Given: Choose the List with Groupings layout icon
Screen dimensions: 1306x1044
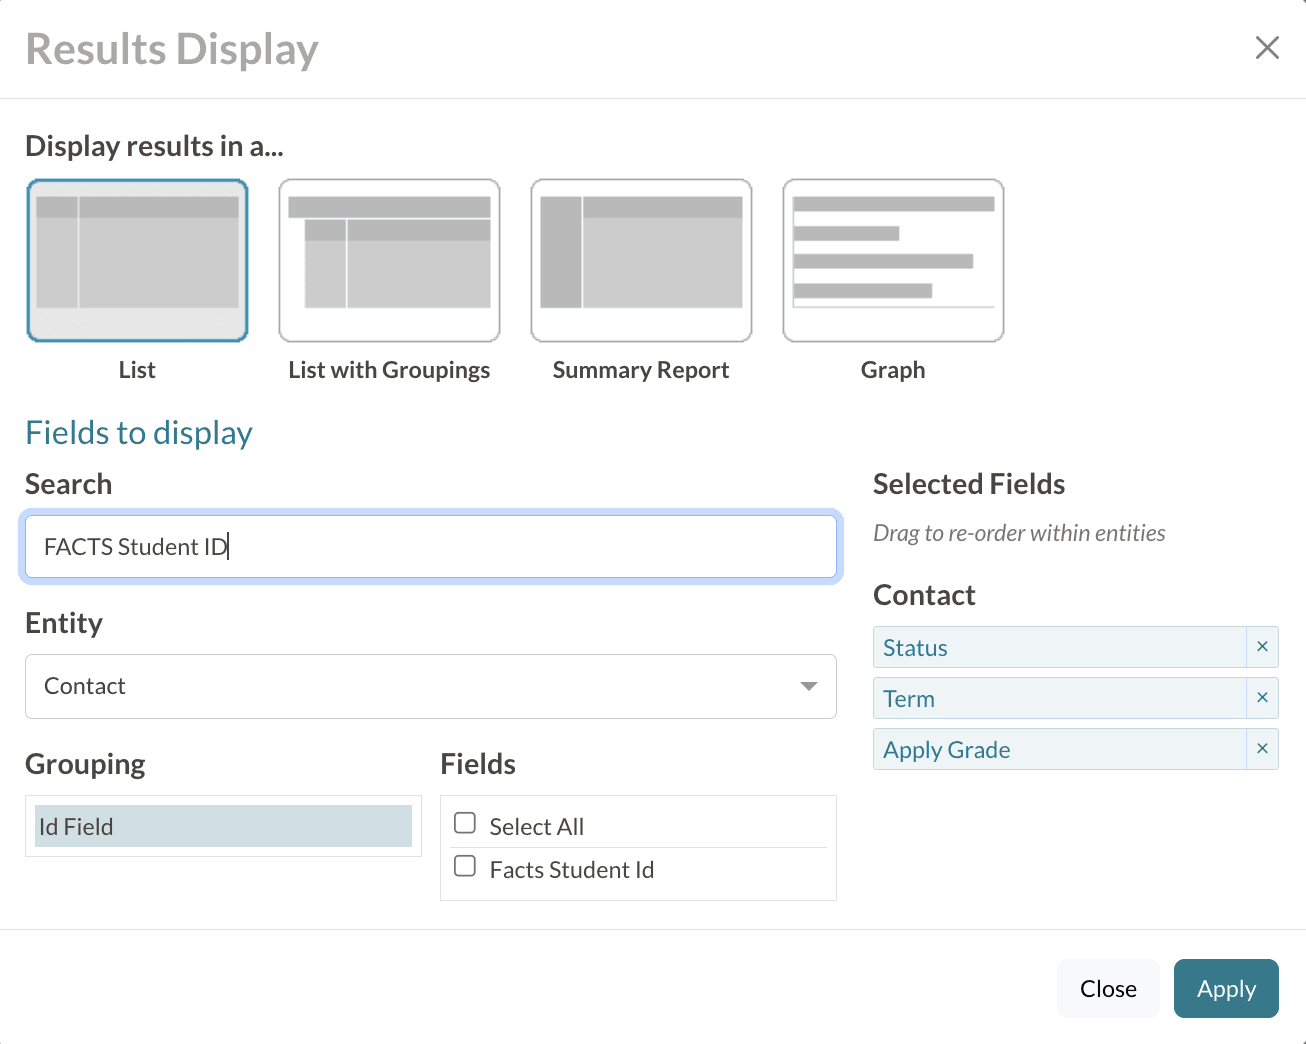Looking at the screenshot, I should coord(389,260).
